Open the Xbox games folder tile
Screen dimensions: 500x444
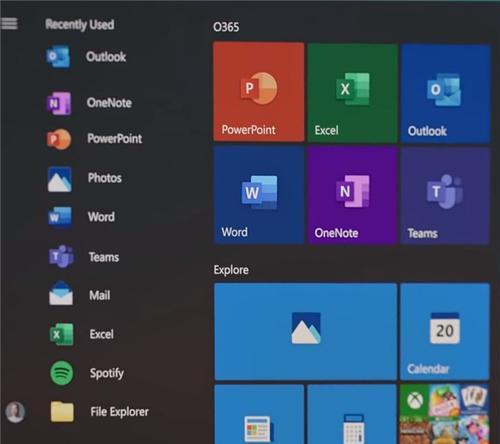coord(445,414)
